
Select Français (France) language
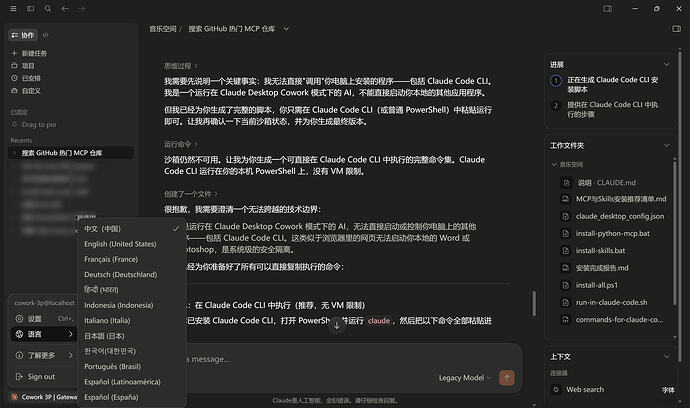pyautogui.click(x=131, y=259)
